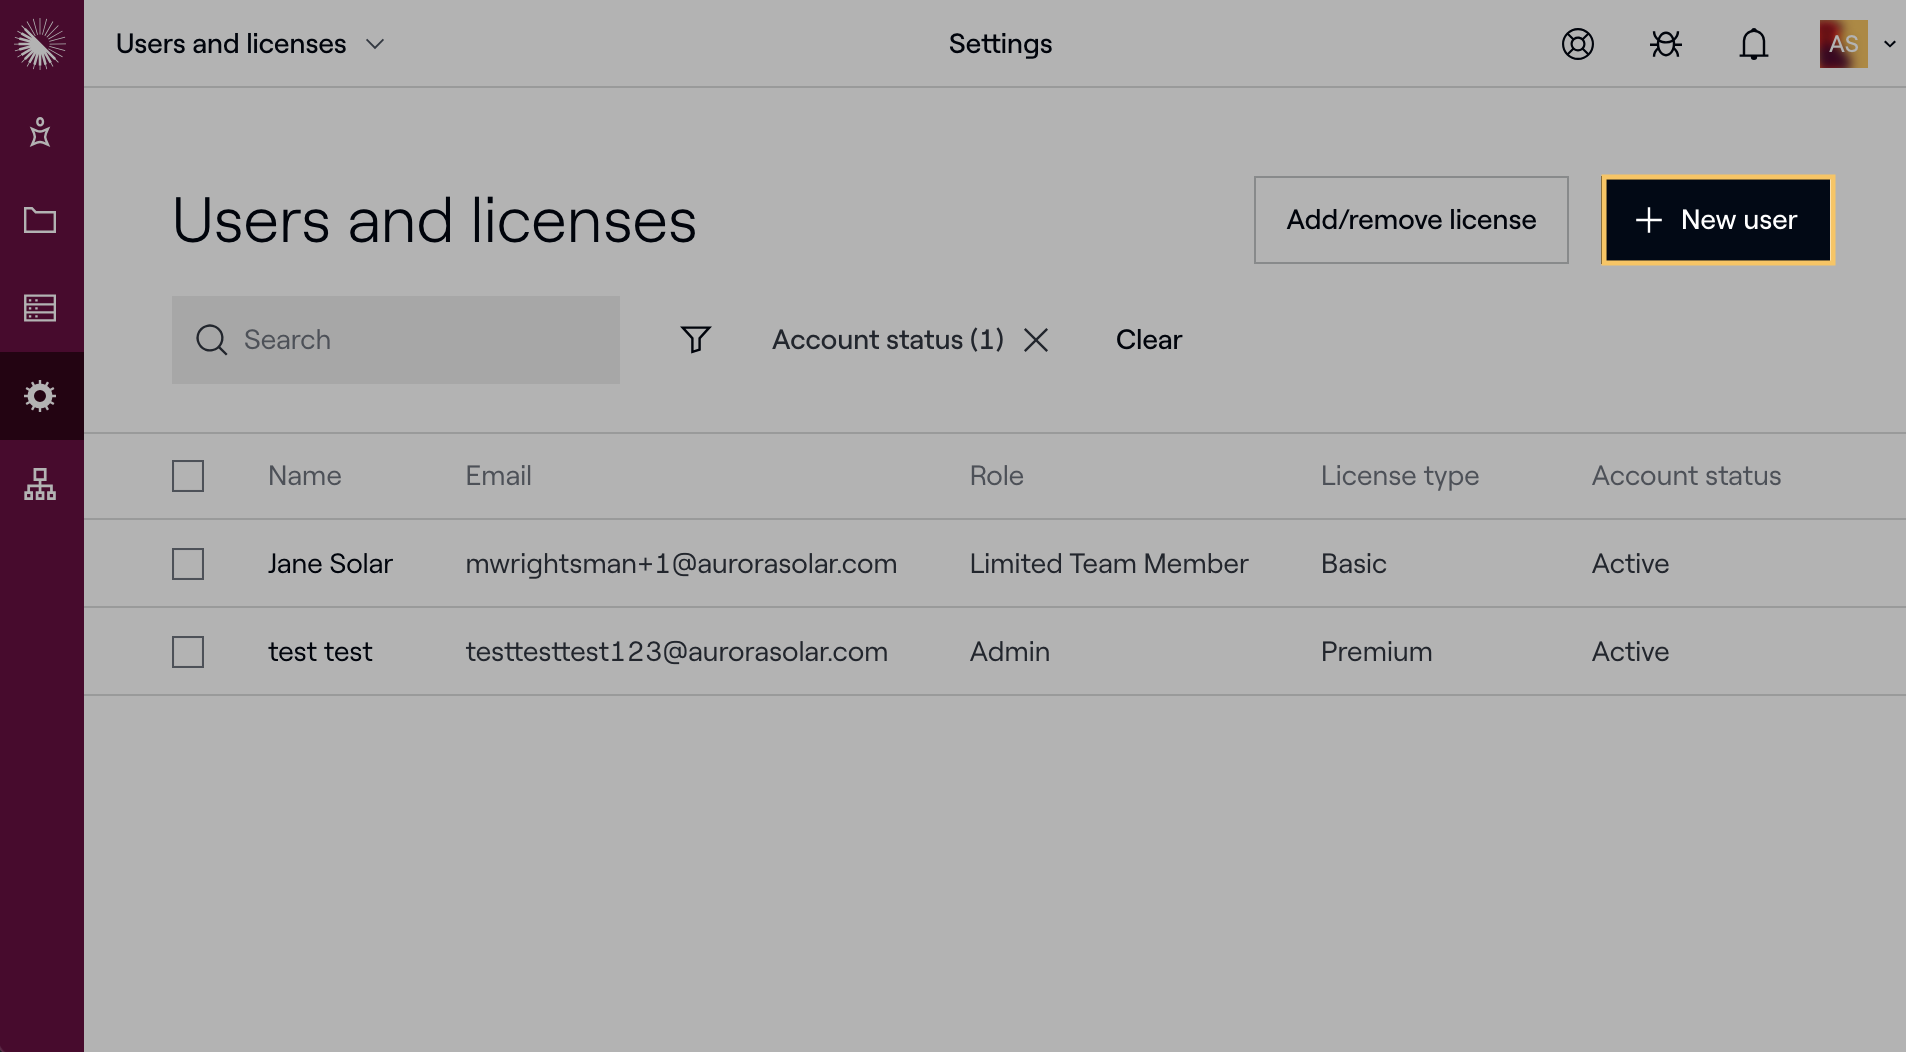Toggle the select-all header checkbox
Image resolution: width=1906 pixels, height=1052 pixels.
(x=188, y=476)
